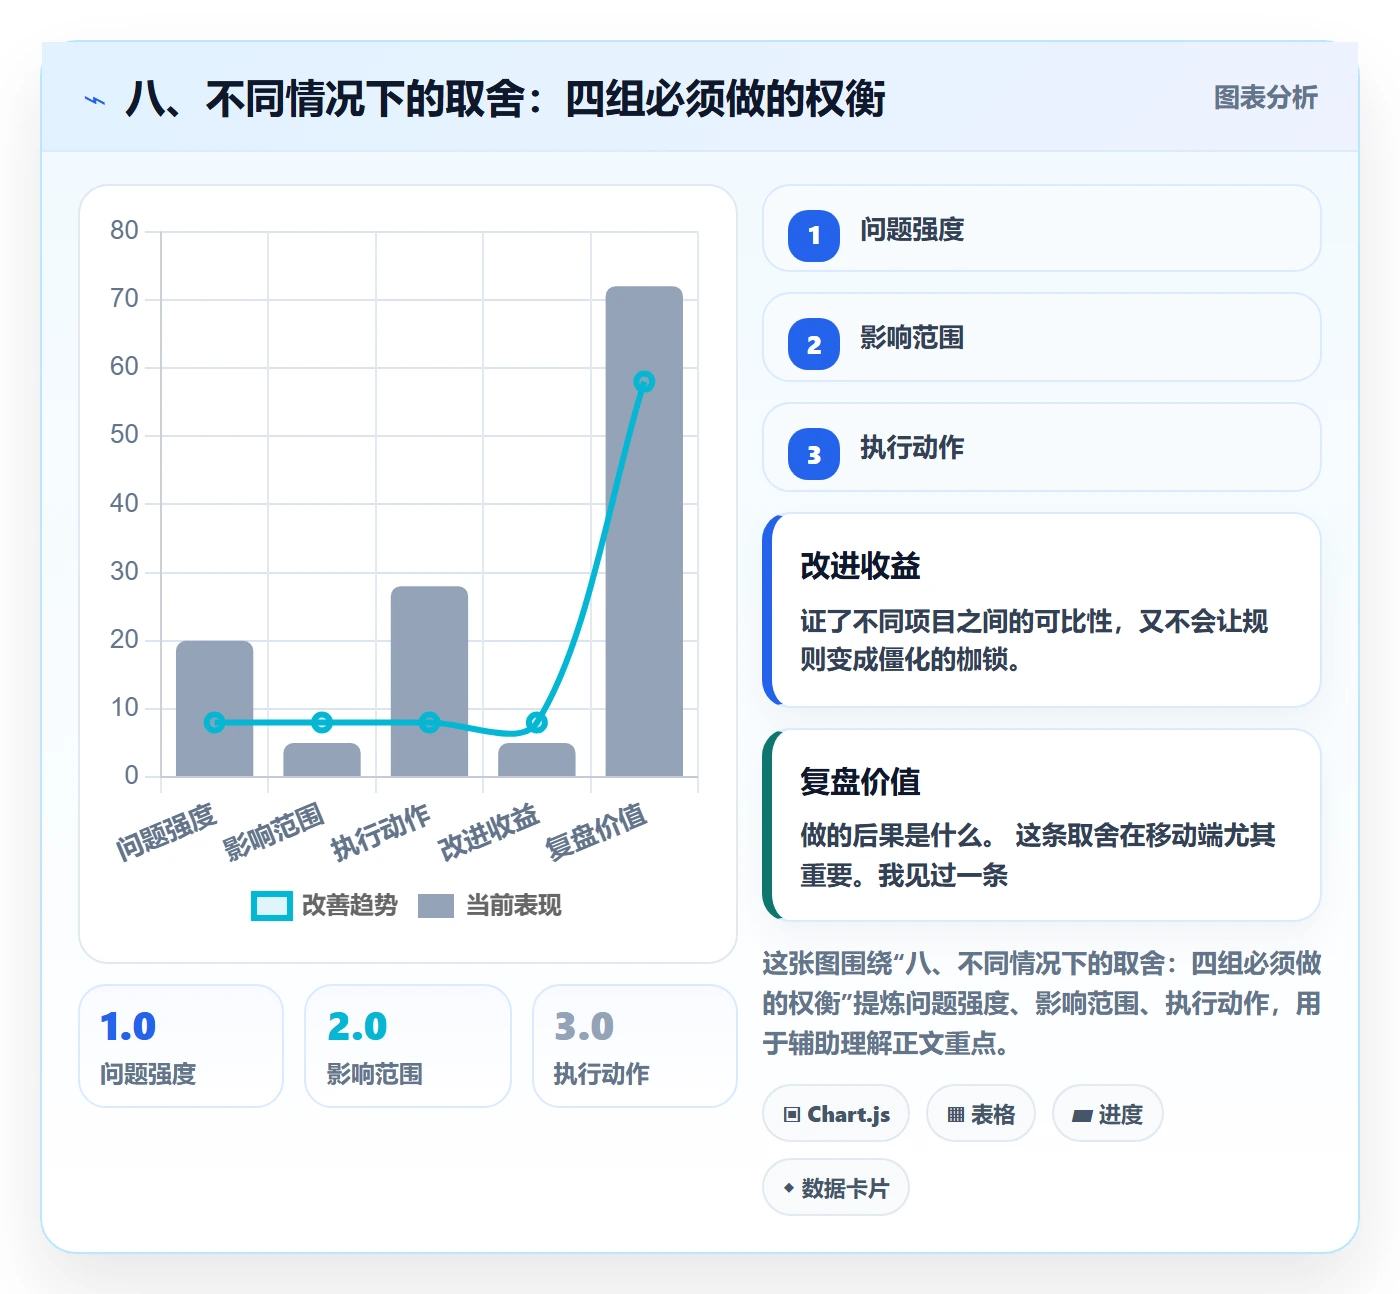The width and height of the screenshot is (1400, 1294).
Task: Click the text 证了不同项目之间的可比性
Action: [956, 621]
